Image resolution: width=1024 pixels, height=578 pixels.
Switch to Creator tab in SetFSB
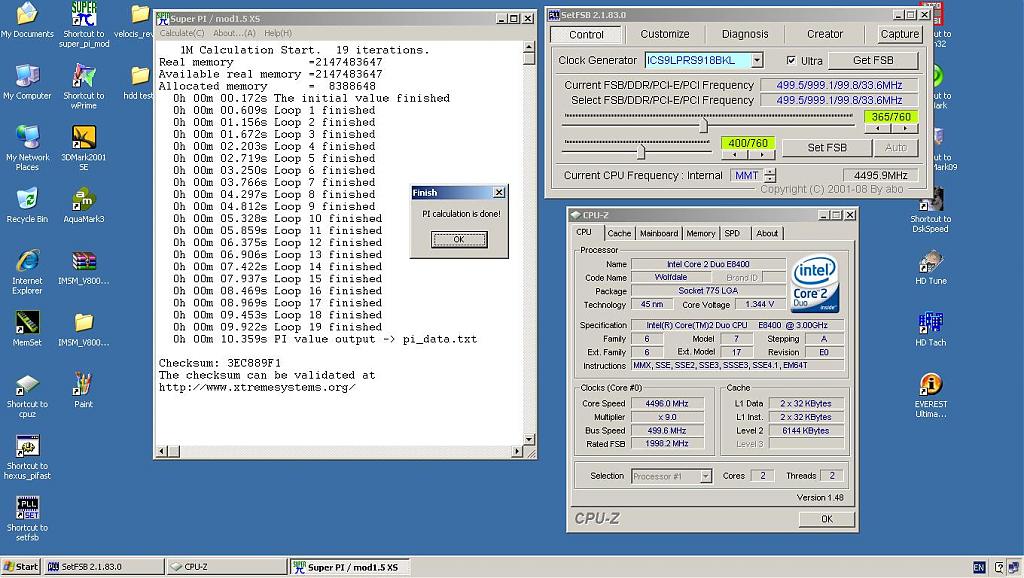tap(825, 34)
